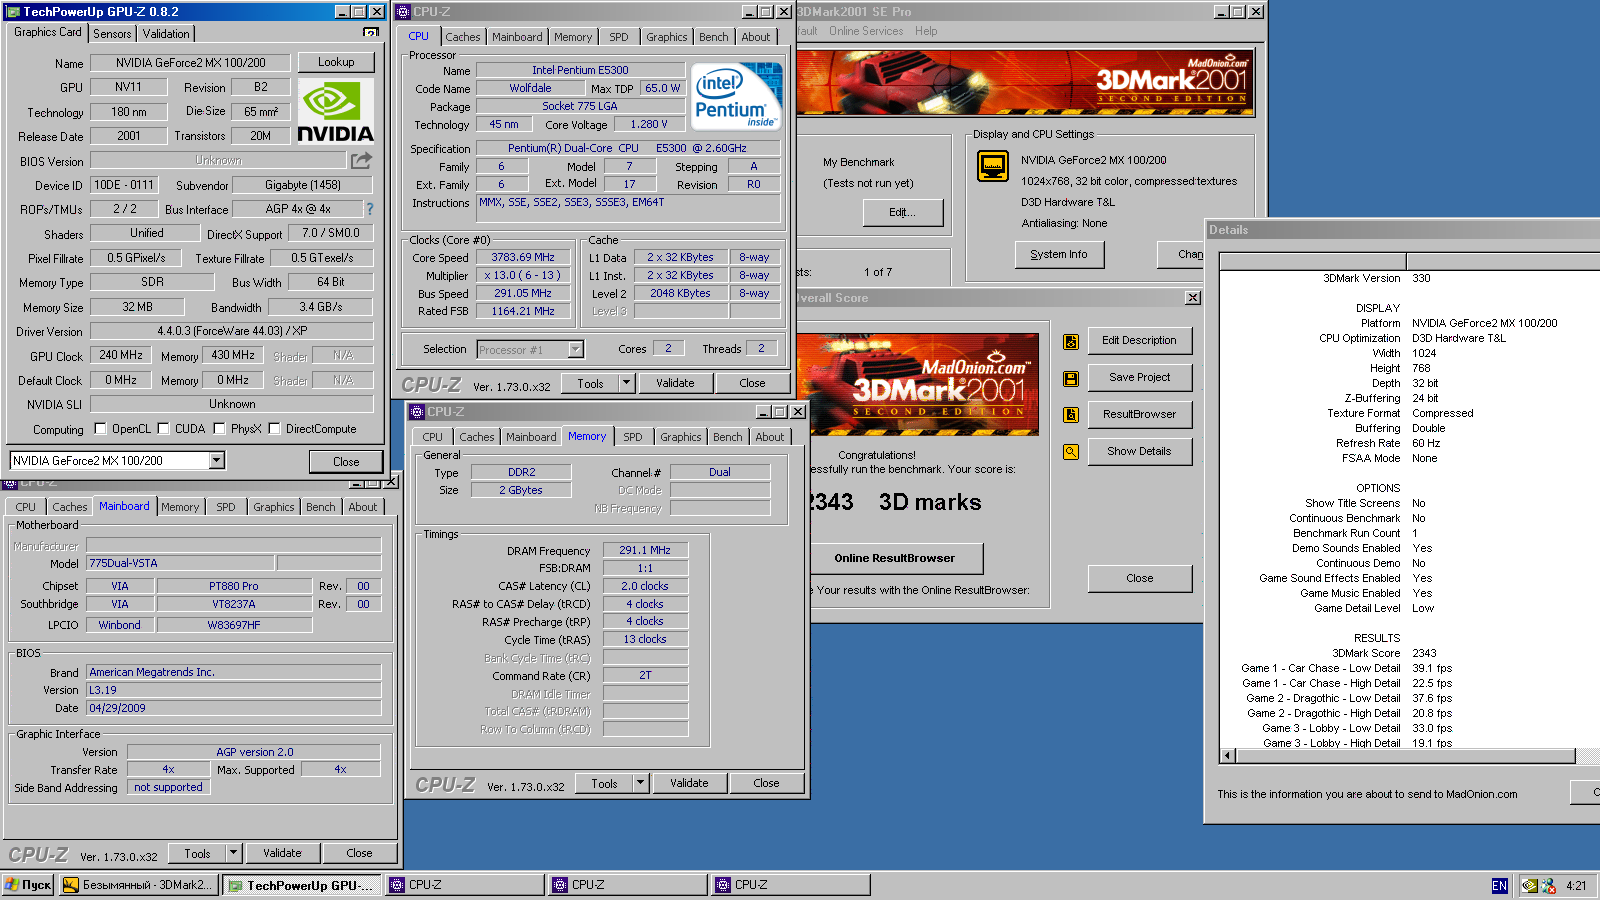Screen dimensions: 1600x900
Task: Switch to first CPU-Z taskbar button
Action: (465, 885)
